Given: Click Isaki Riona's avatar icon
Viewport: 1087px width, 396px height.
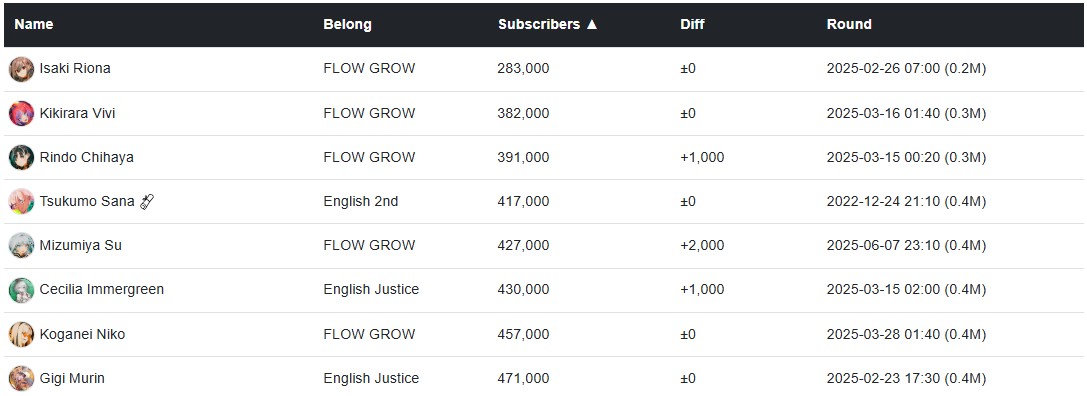Looking at the screenshot, I should point(21,69).
